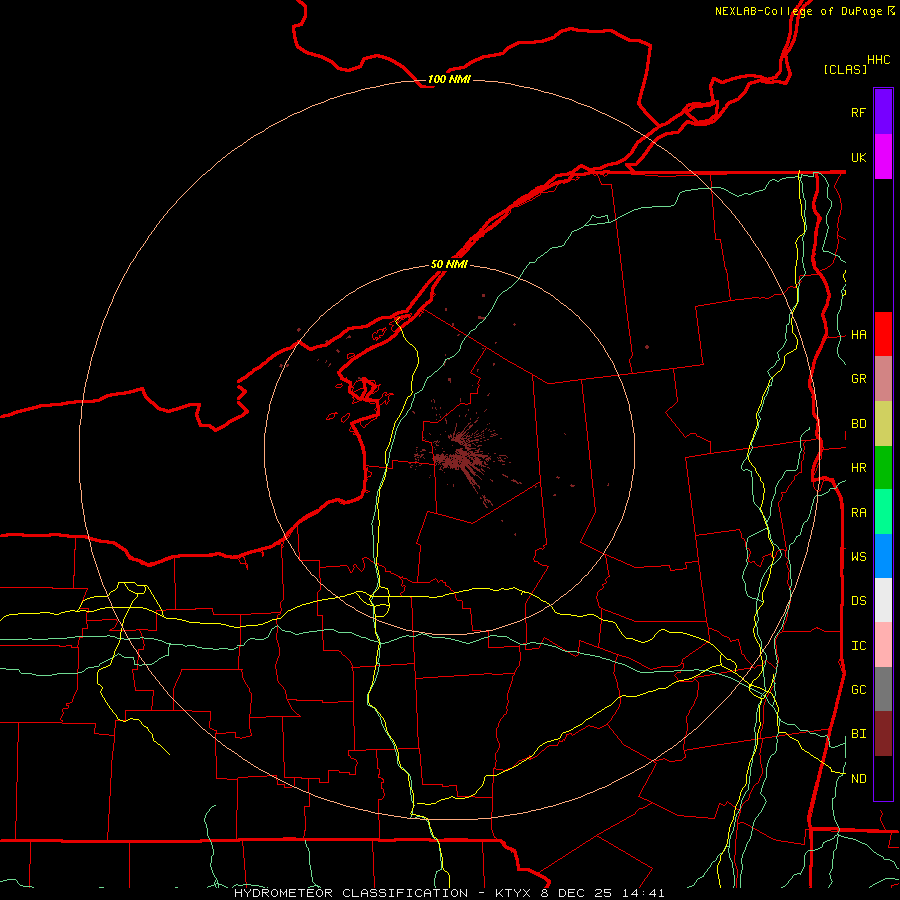The width and height of the screenshot is (900, 900).
Task: Click the 100 NMI range ring label
Action: [449, 79]
